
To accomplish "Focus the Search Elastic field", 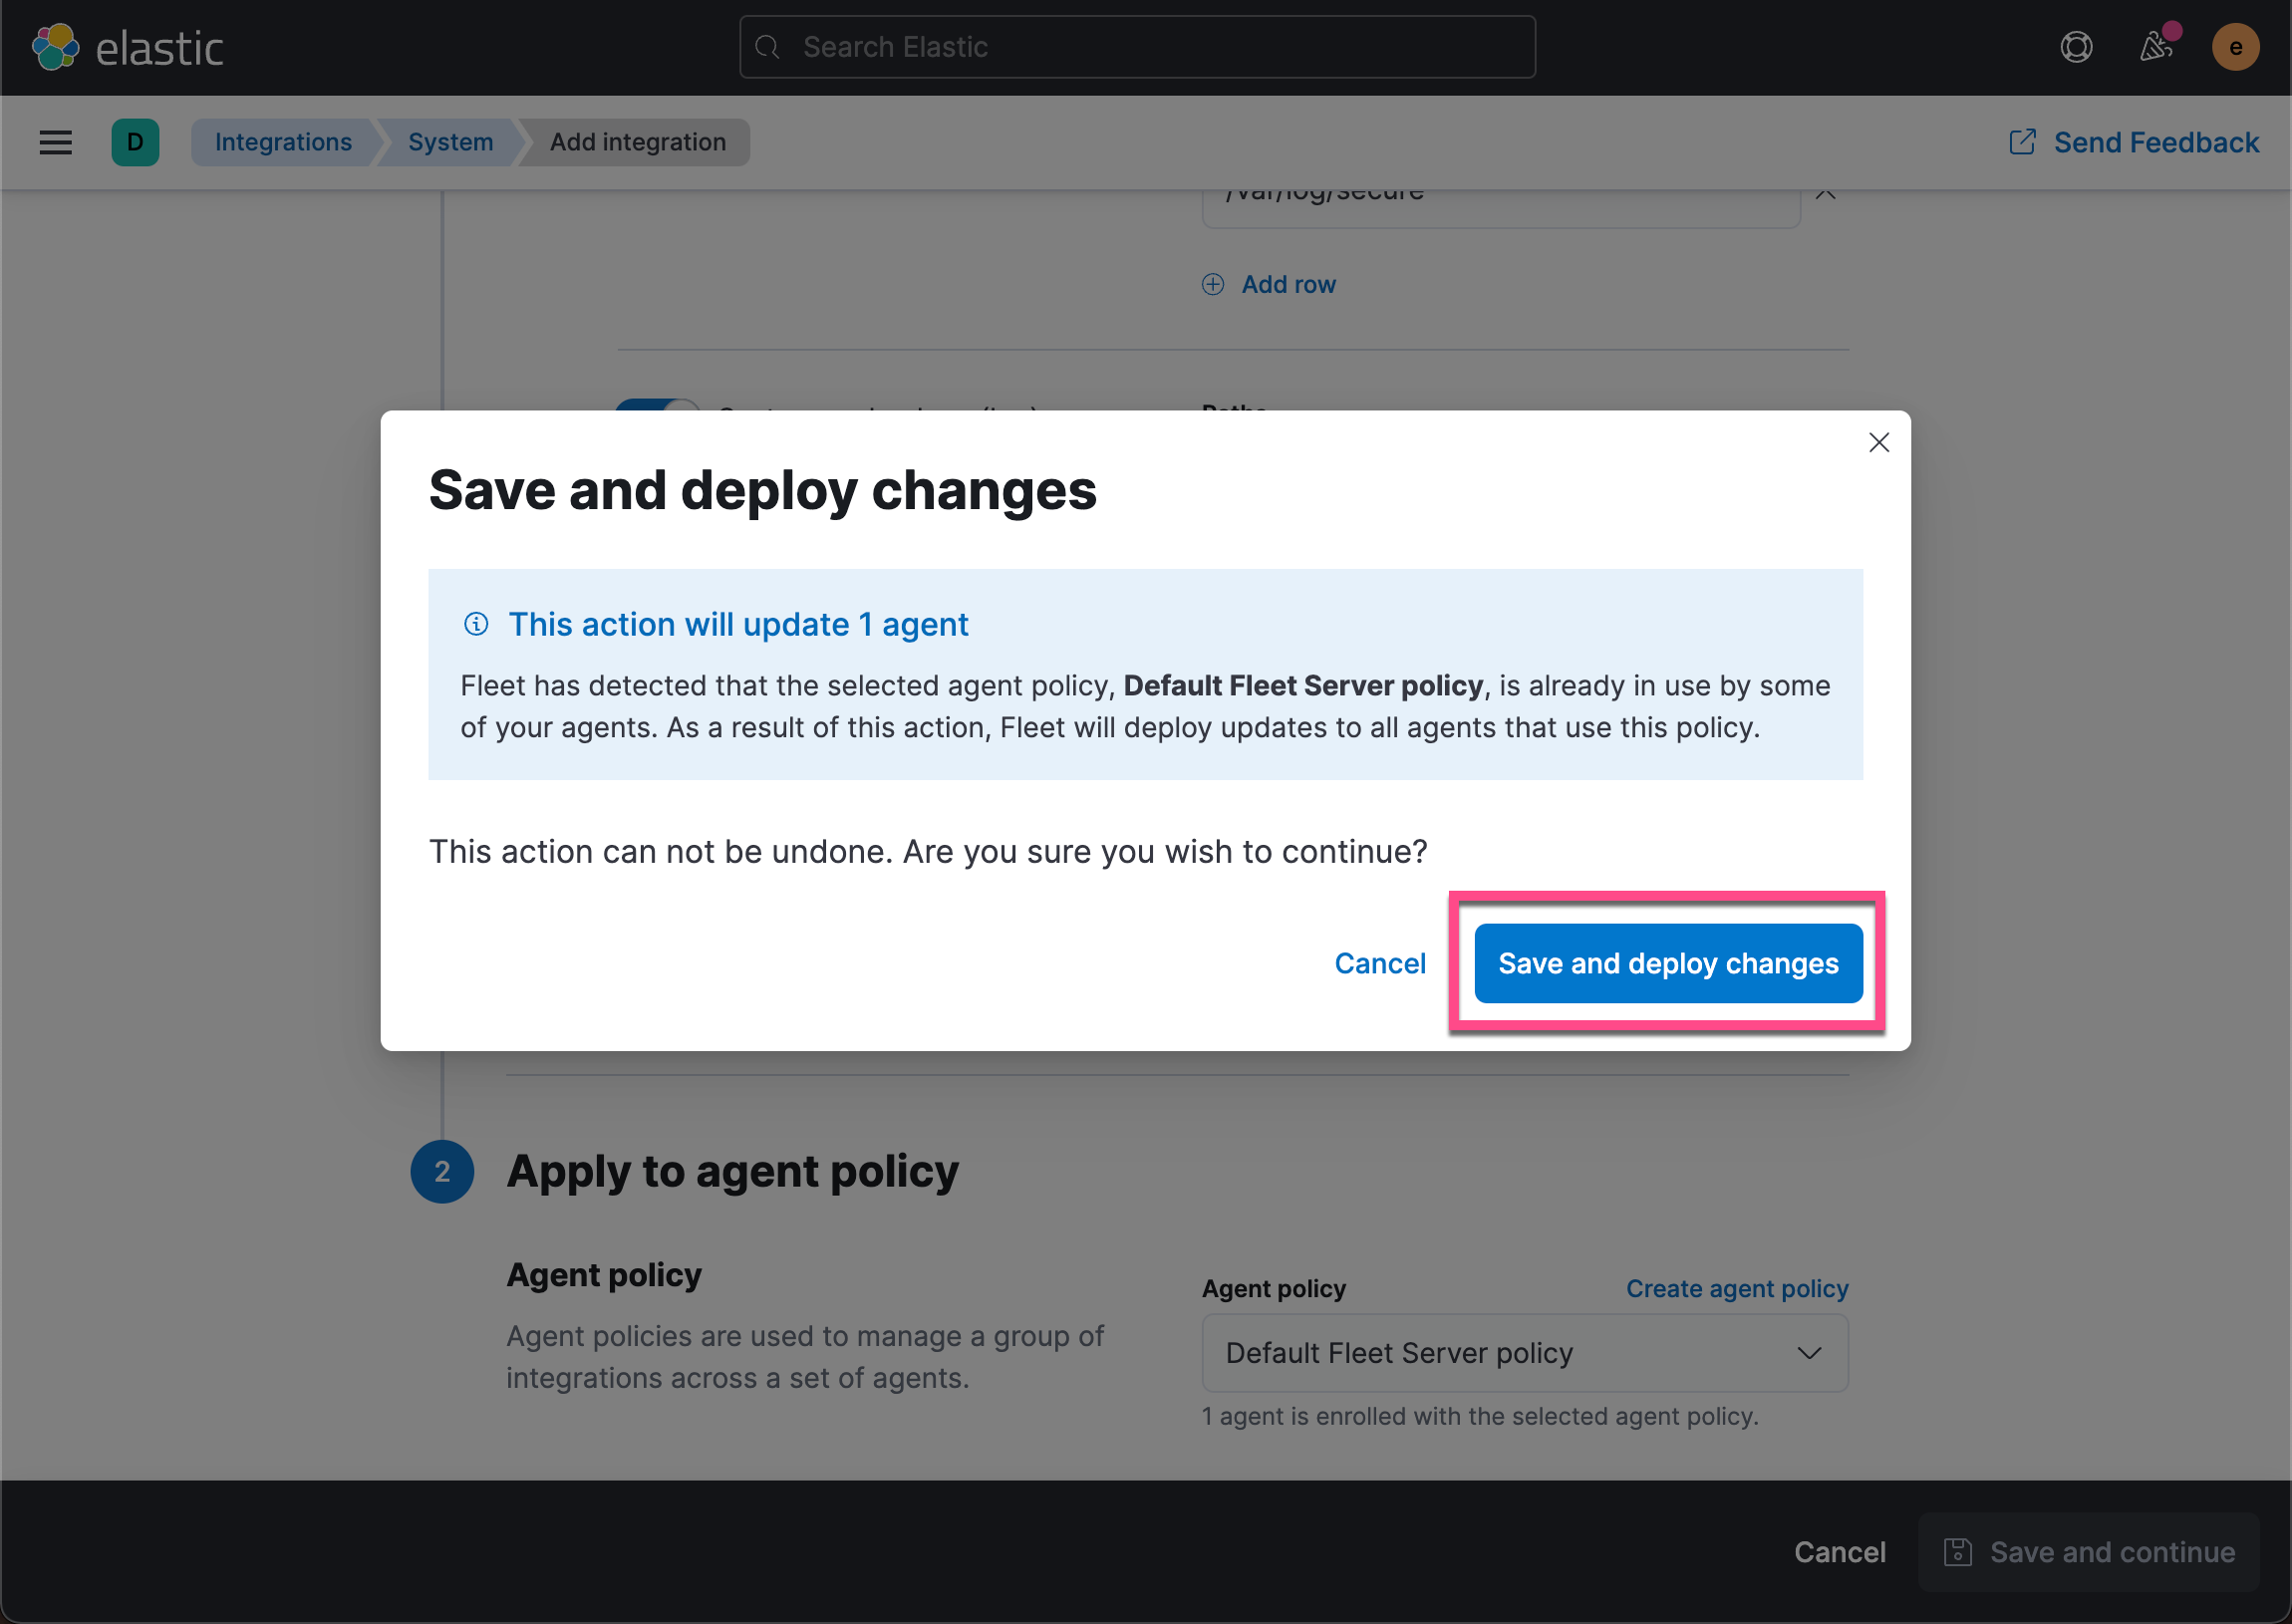I will click(x=1137, y=47).
